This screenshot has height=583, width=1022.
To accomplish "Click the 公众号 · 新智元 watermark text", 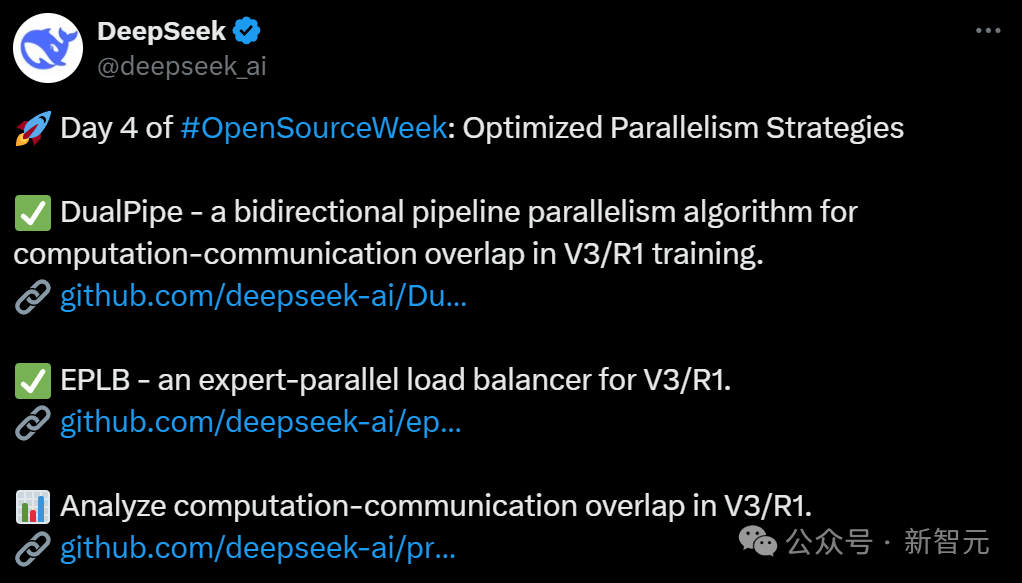I will (x=888, y=542).
